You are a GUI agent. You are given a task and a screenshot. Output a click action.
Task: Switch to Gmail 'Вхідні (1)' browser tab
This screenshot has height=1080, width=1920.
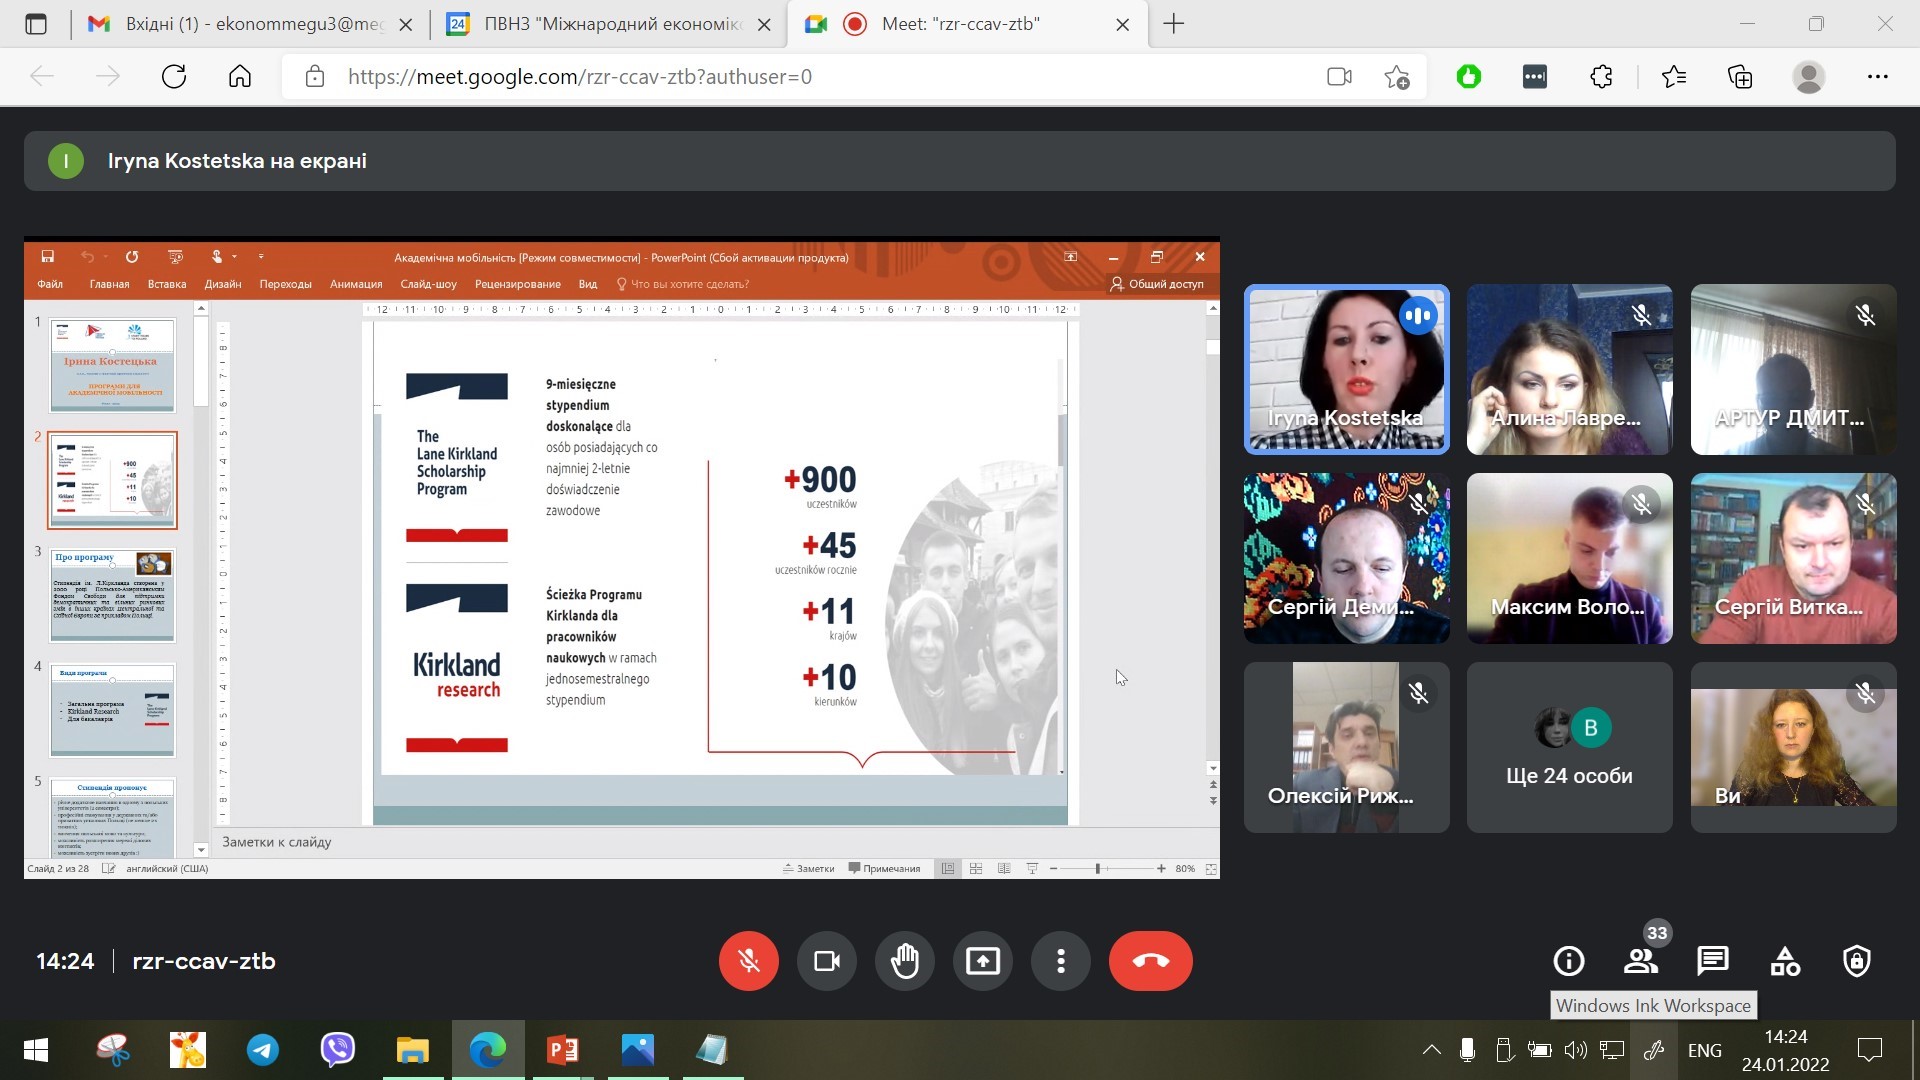(x=250, y=24)
